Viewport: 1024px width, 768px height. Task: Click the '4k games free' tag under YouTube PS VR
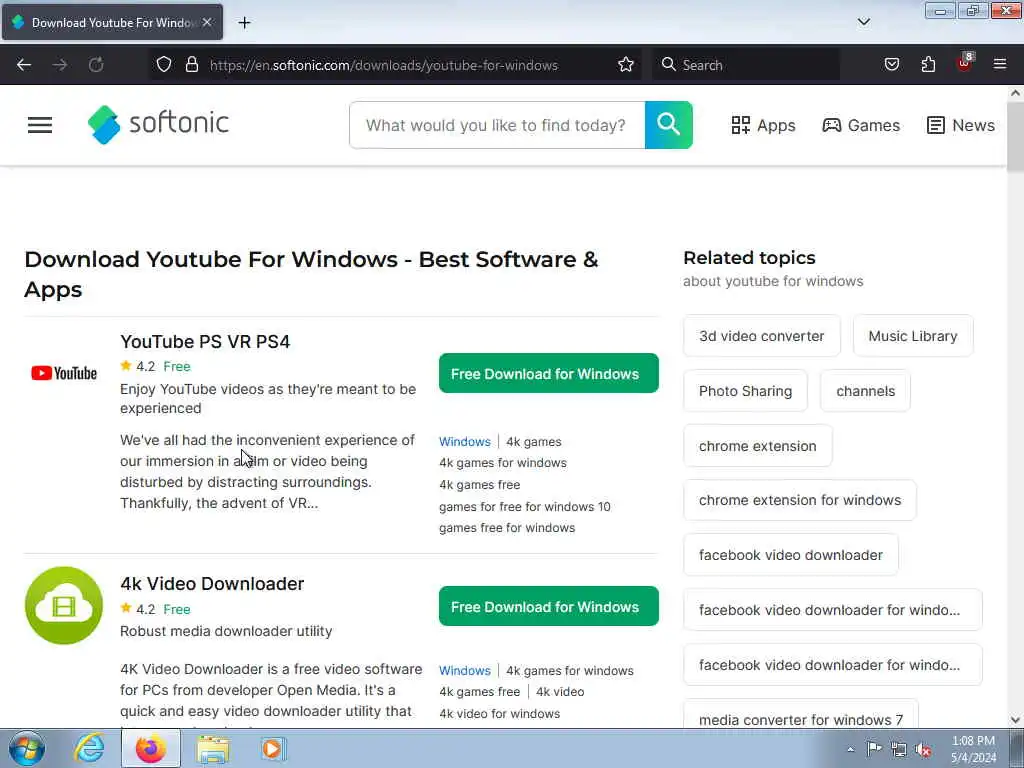pos(479,485)
